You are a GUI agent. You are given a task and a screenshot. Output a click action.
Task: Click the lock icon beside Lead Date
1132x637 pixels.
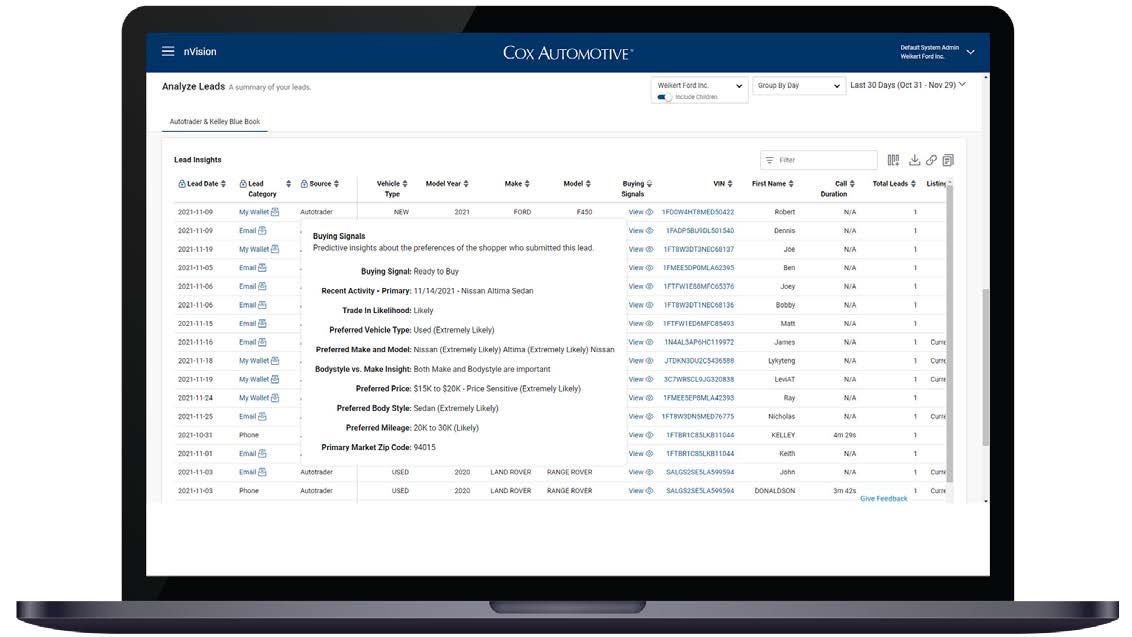[x=182, y=184]
